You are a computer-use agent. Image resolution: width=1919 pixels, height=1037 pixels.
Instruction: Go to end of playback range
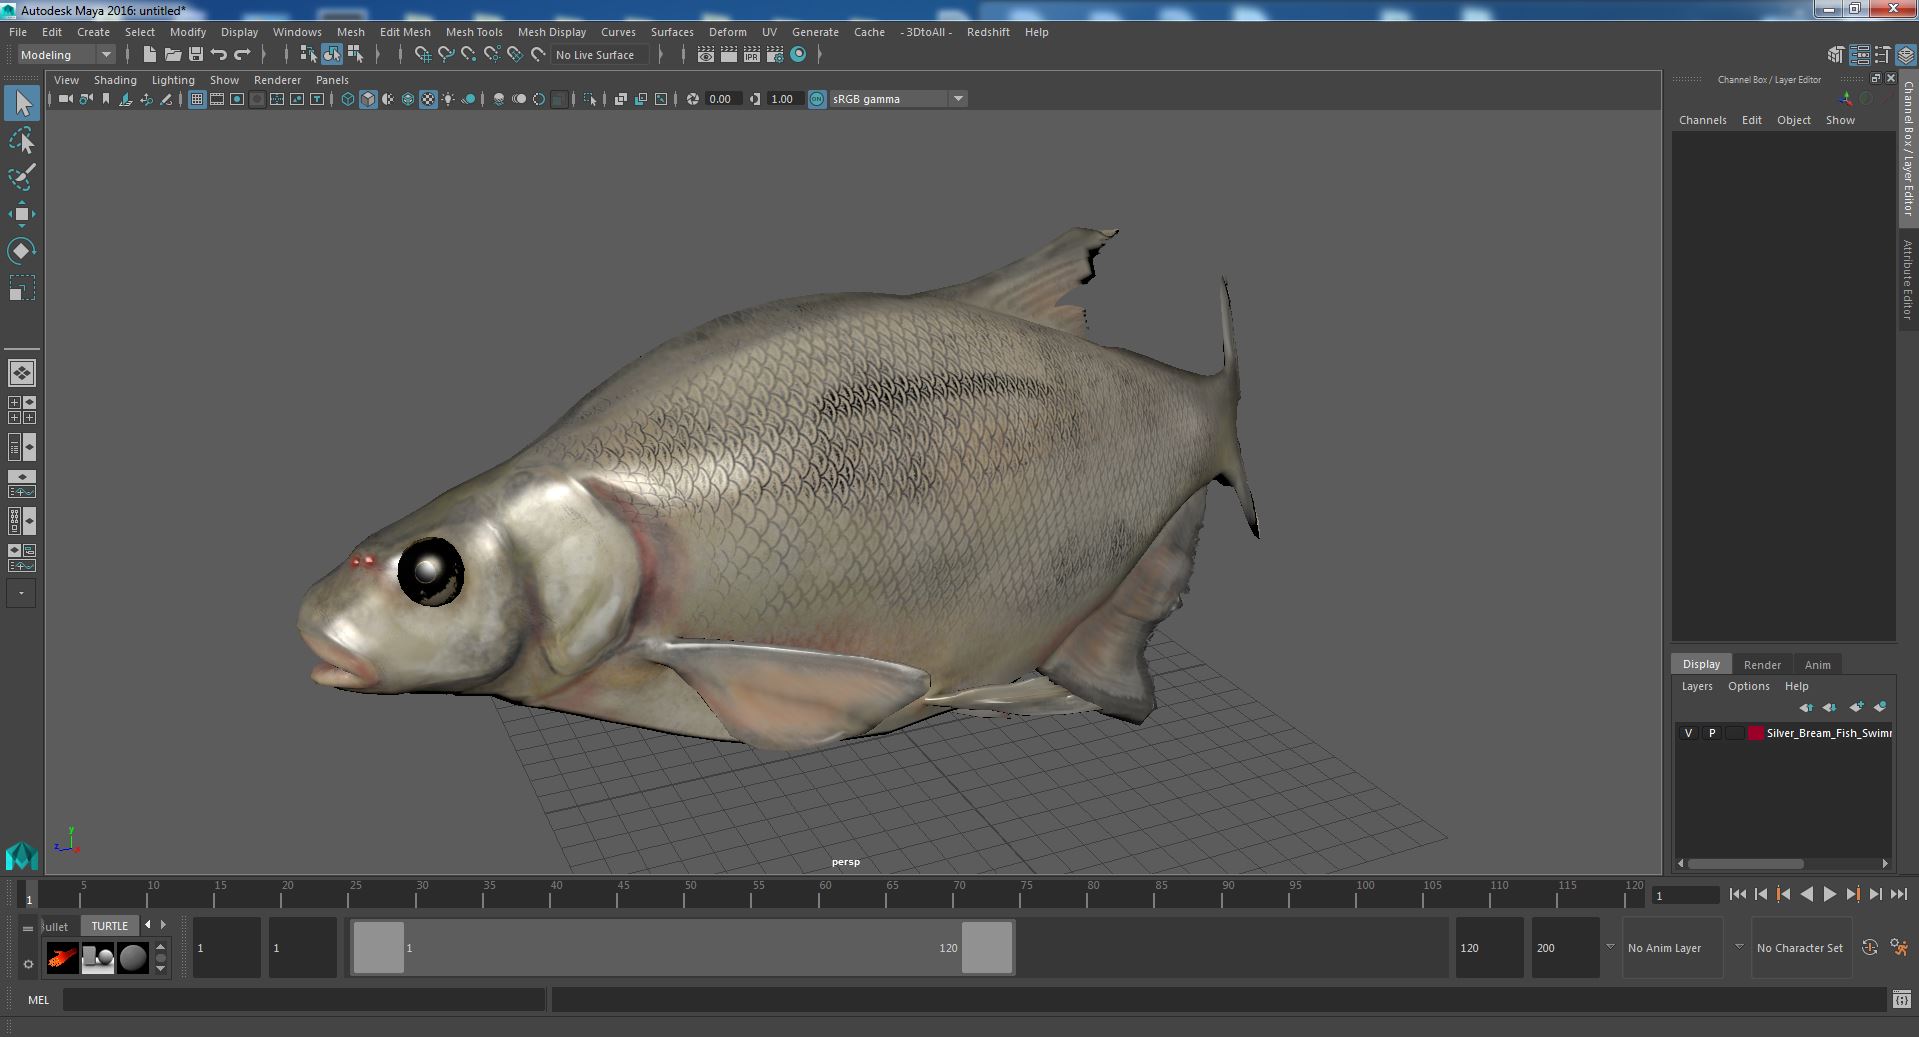(x=1899, y=895)
